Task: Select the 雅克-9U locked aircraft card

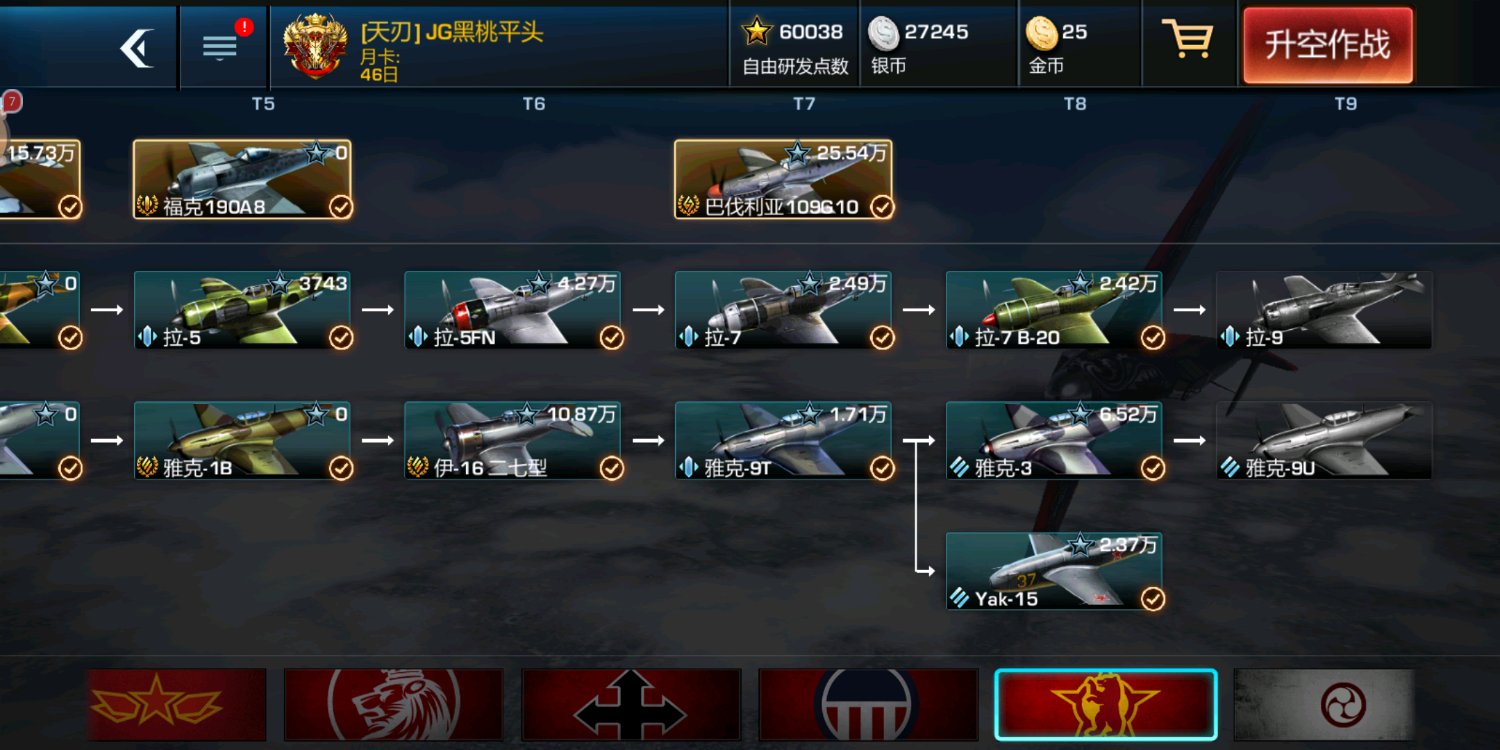Action: pyautogui.click(x=1324, y=440)
